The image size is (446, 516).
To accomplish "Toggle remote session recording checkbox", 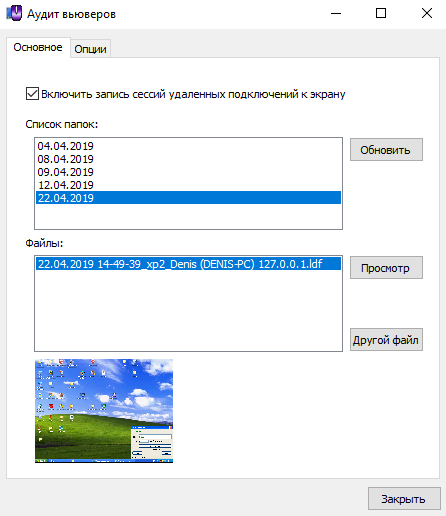I will tap(32, 94).
